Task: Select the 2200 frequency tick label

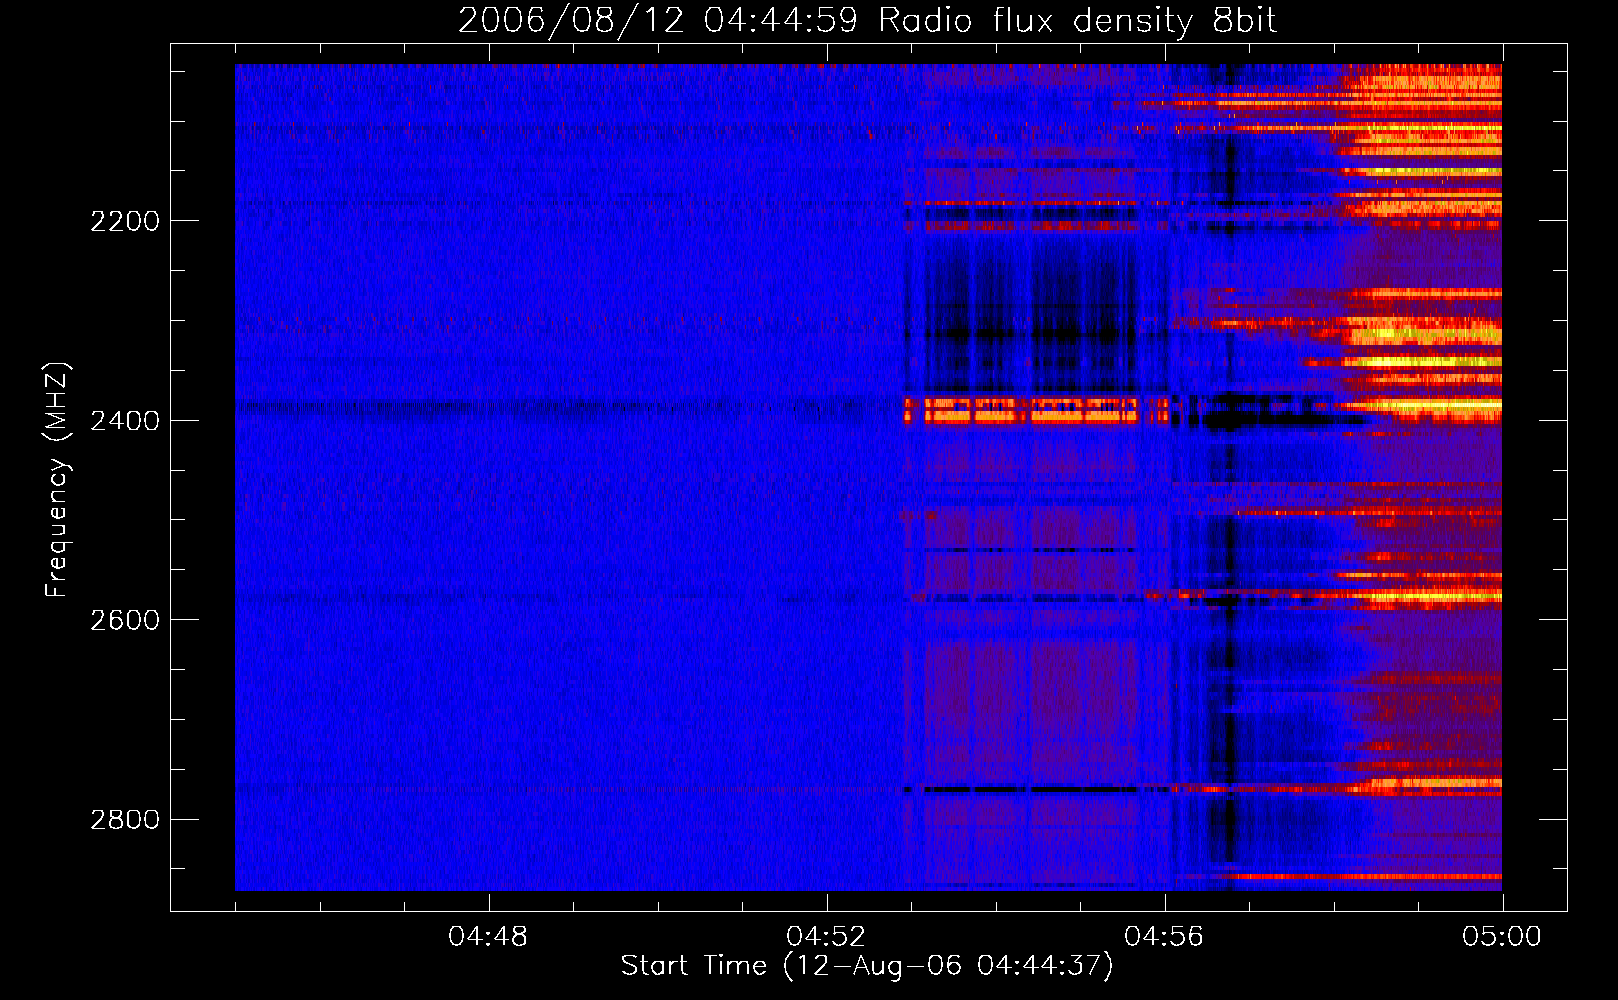Action: (x=125, y=221)
